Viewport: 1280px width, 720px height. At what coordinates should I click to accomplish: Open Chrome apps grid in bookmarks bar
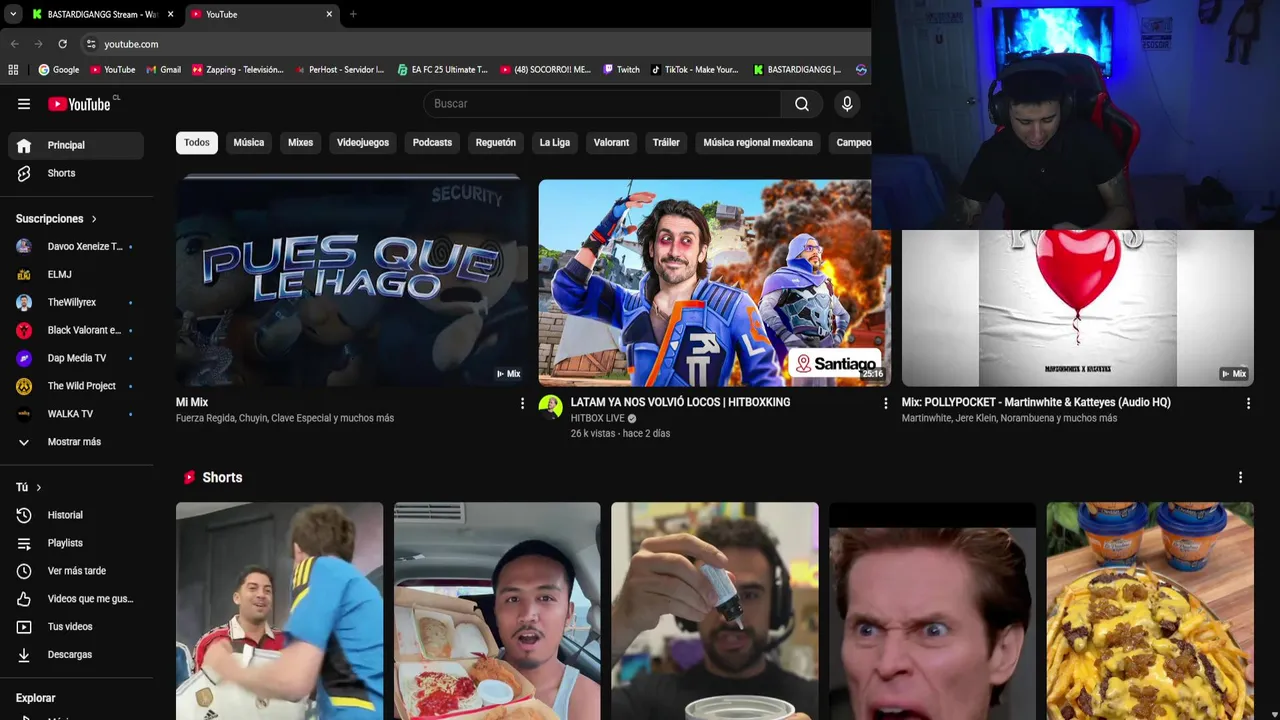coord(13,70)
